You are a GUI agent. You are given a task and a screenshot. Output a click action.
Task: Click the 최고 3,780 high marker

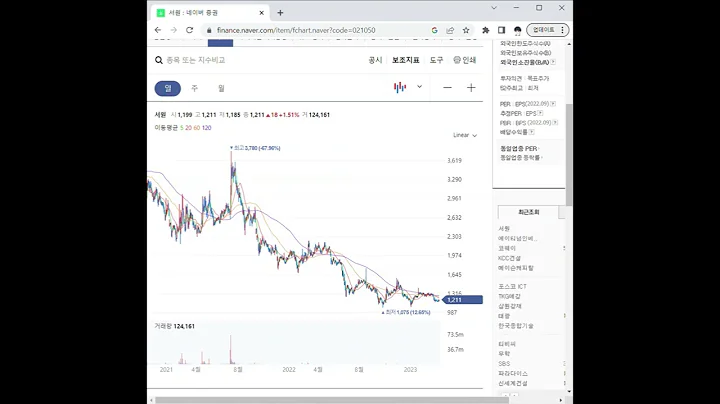[x=255, y=148]
